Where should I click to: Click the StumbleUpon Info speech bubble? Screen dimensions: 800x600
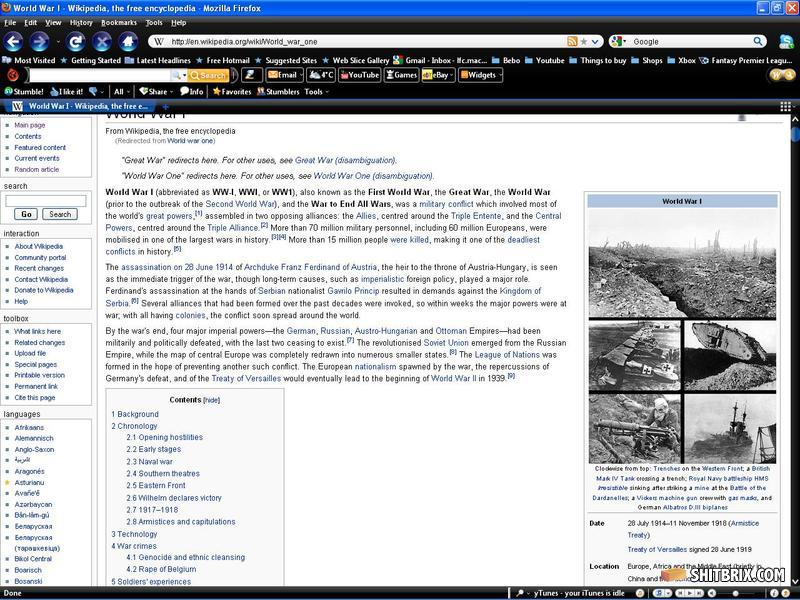tap(192, 92)
